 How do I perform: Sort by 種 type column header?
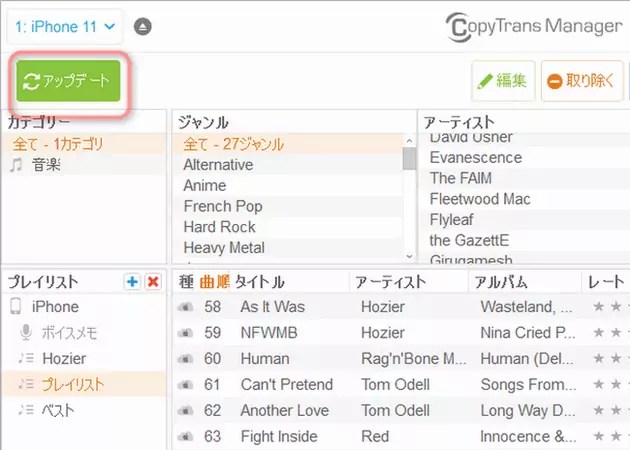coord(186,282)
